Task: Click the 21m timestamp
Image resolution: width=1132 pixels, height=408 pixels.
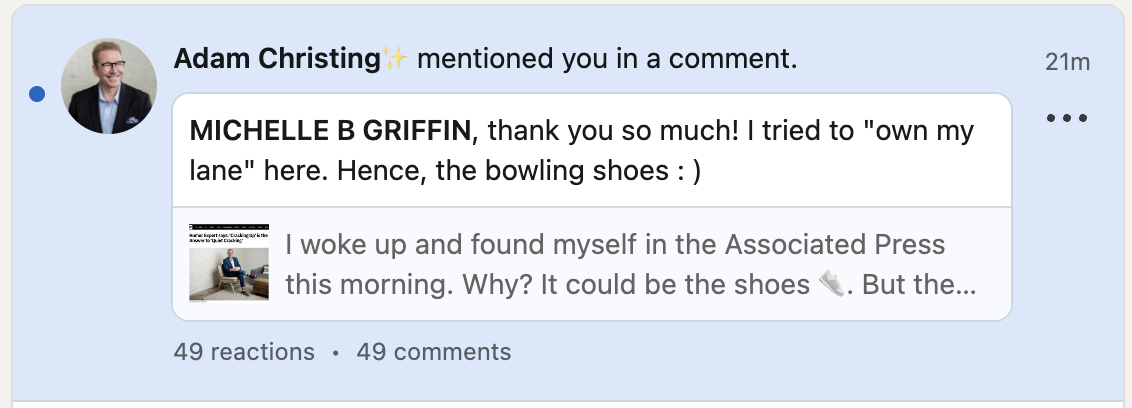Action: [1066, 62]
